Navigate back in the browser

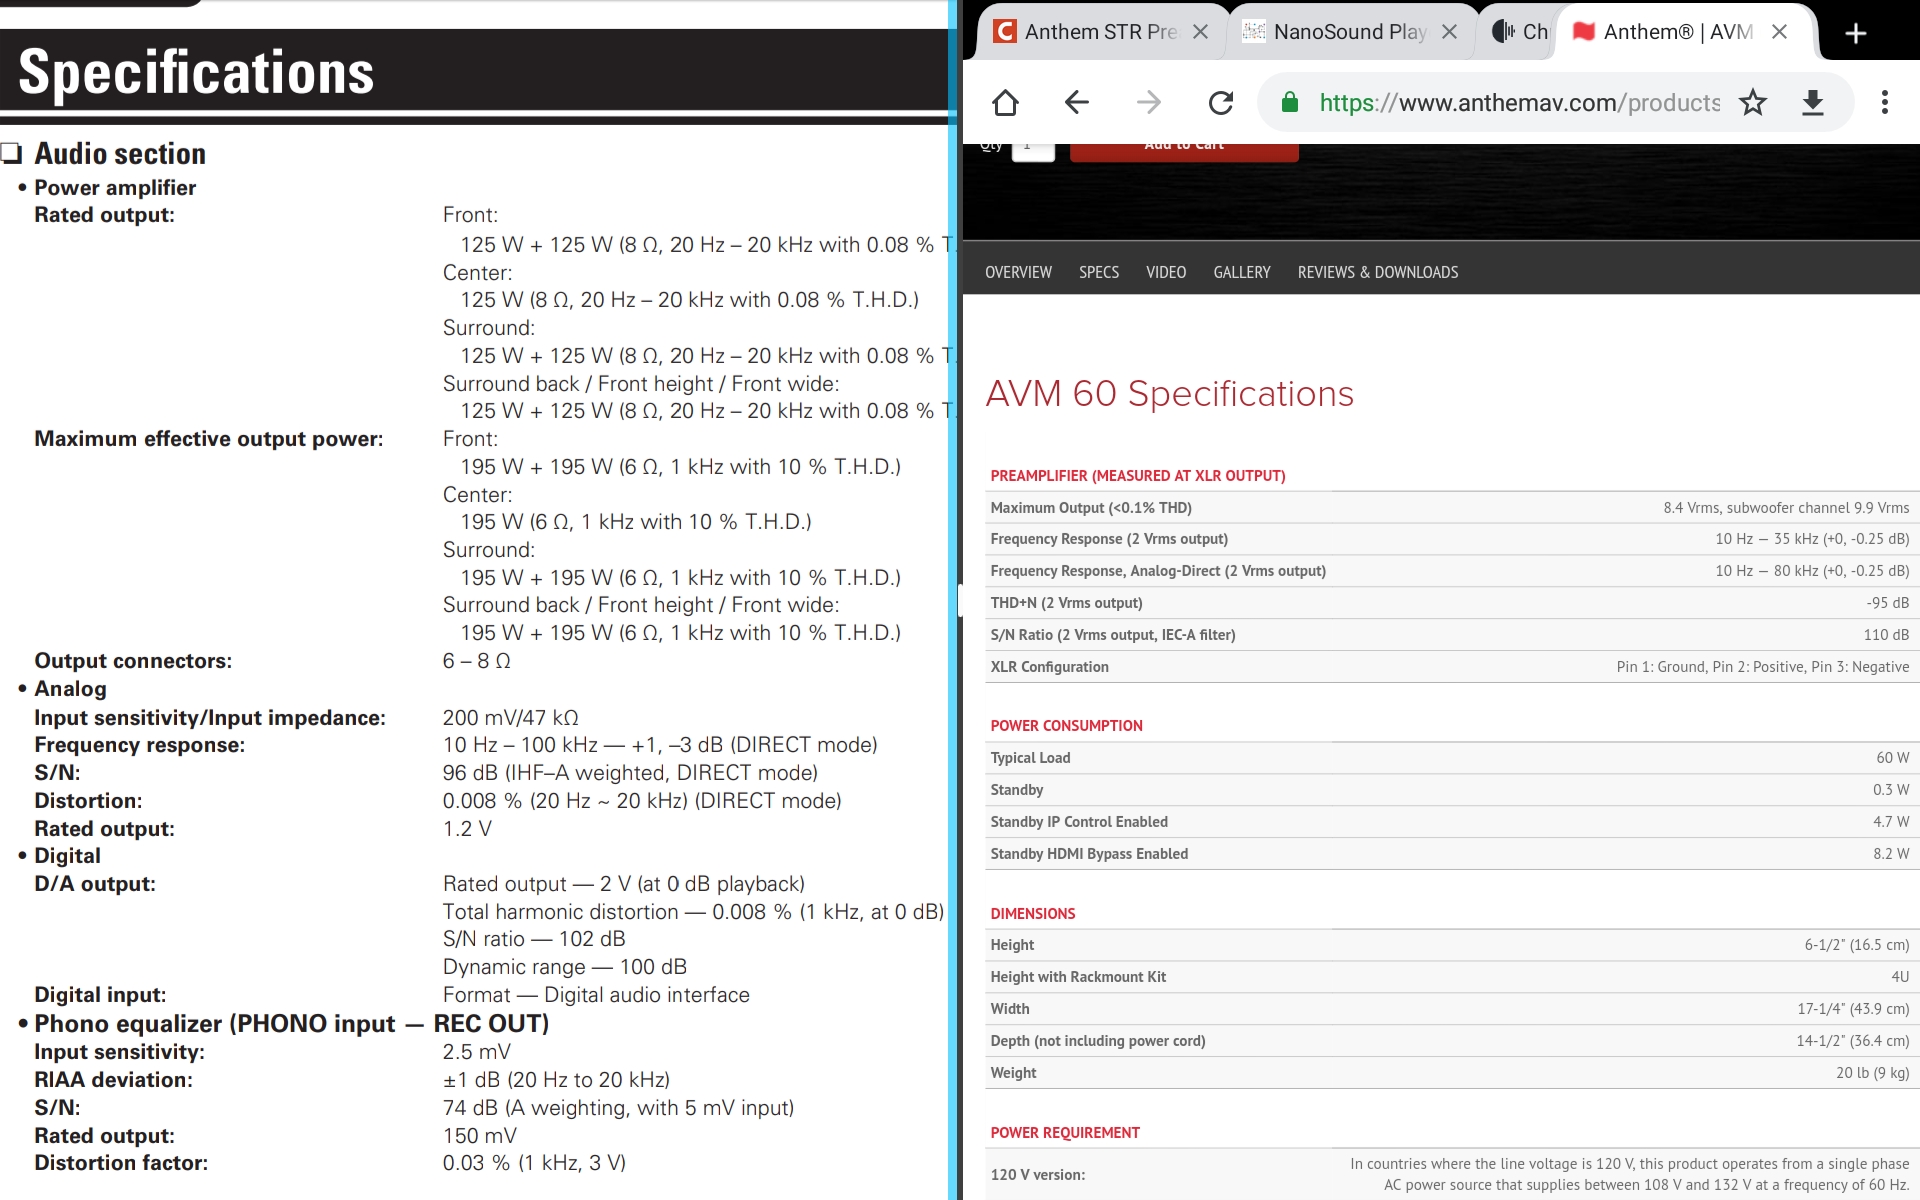(x=1077, y=103)
